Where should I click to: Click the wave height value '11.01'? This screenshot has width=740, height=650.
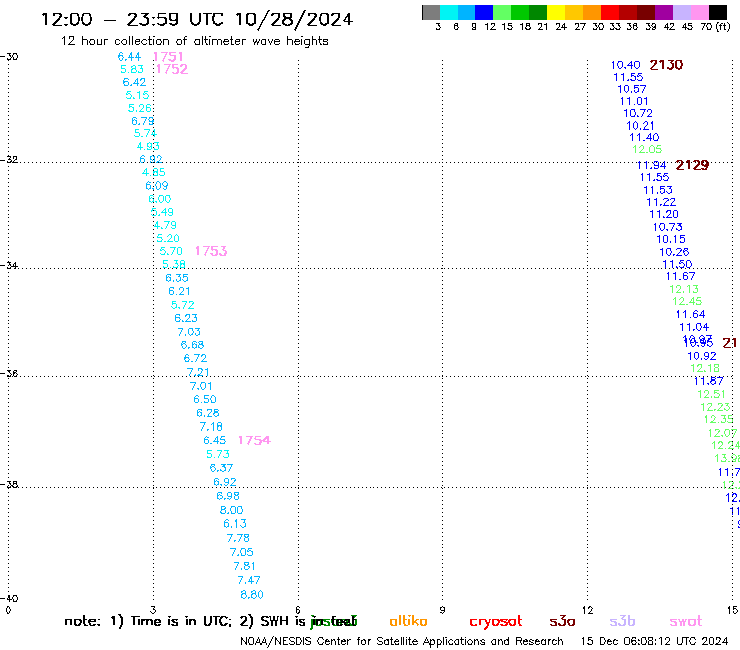coord(634,101)
